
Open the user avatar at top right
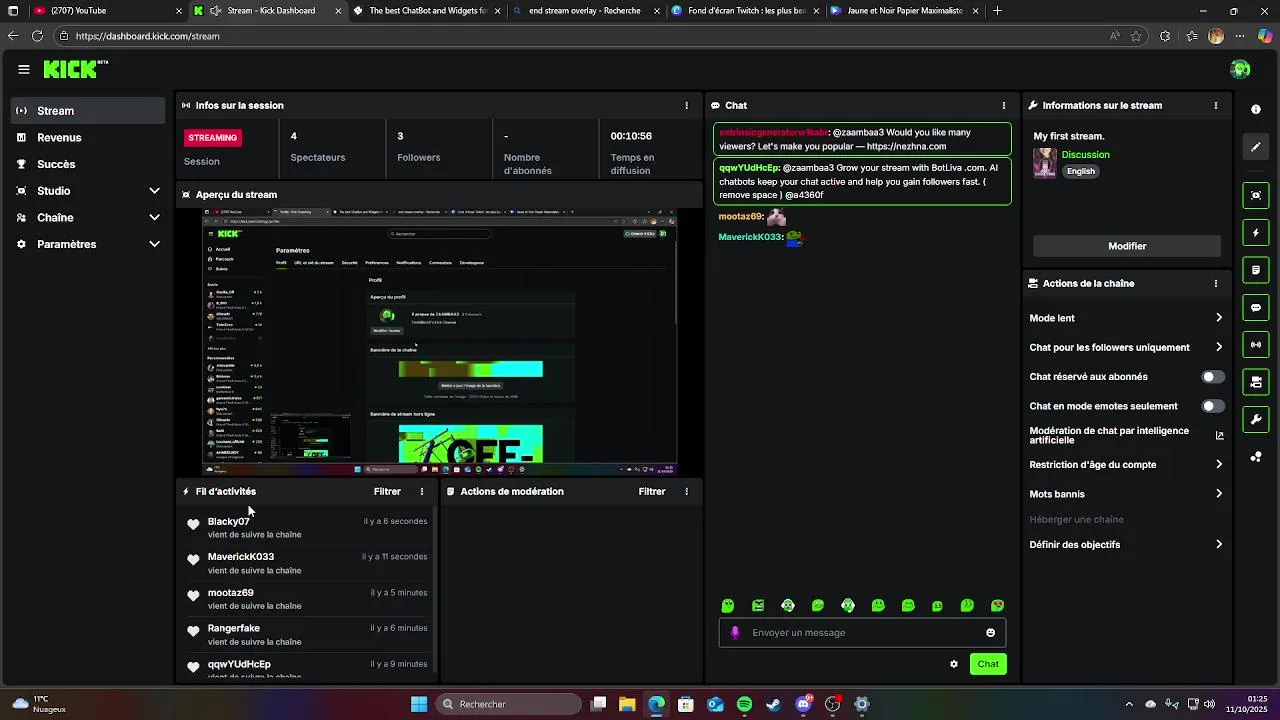1241,69
